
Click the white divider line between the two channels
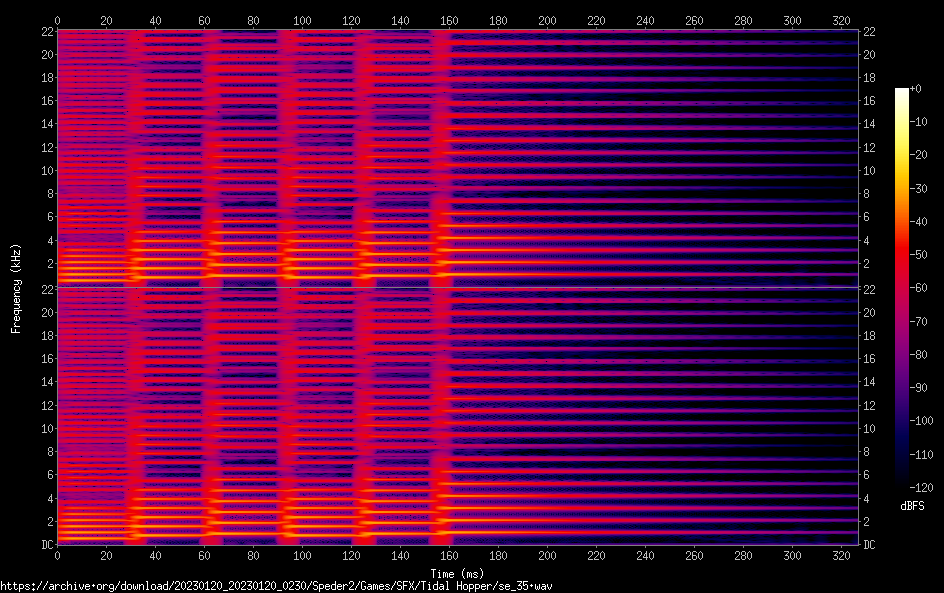(457, 287)
